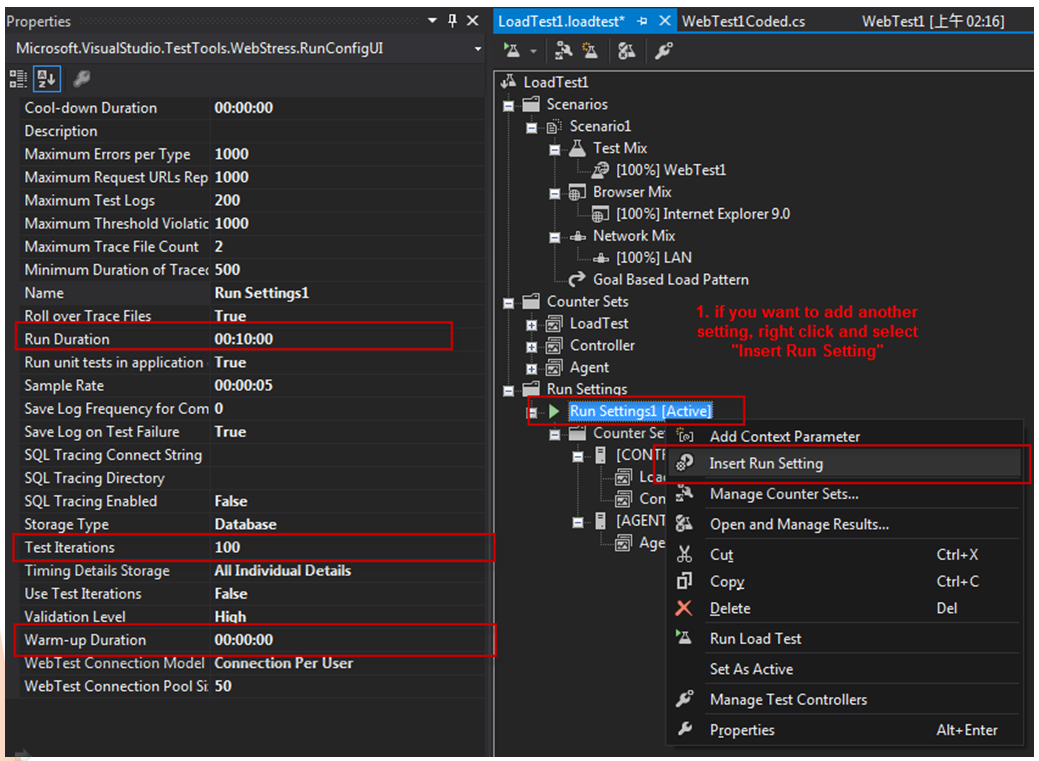
Task: Open the Properties object selector dropdown
Action: 478,48
